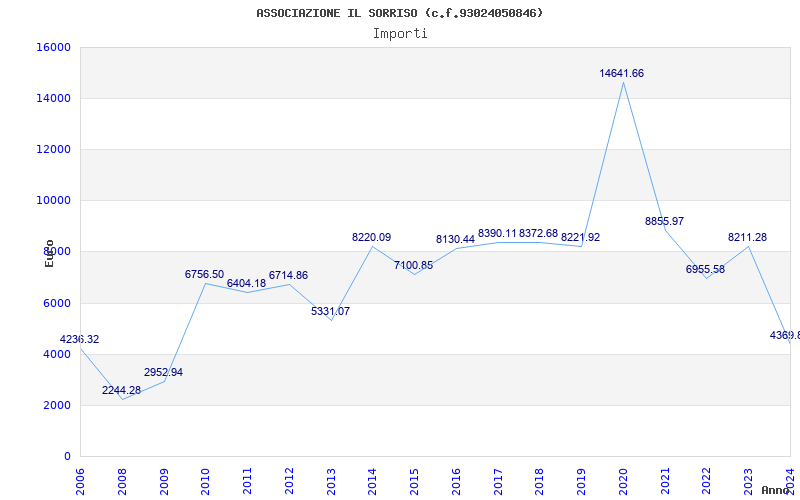Select the 8221.92 data label

[x=581, y=237]
